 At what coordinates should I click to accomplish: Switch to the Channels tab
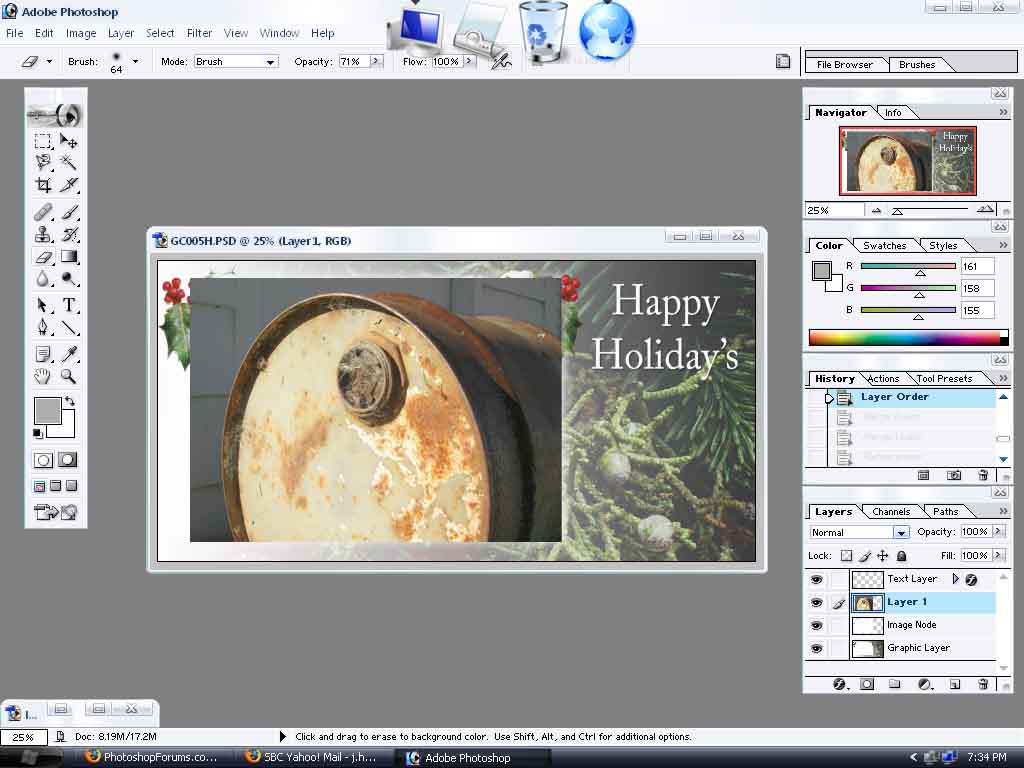pos(890,511)
